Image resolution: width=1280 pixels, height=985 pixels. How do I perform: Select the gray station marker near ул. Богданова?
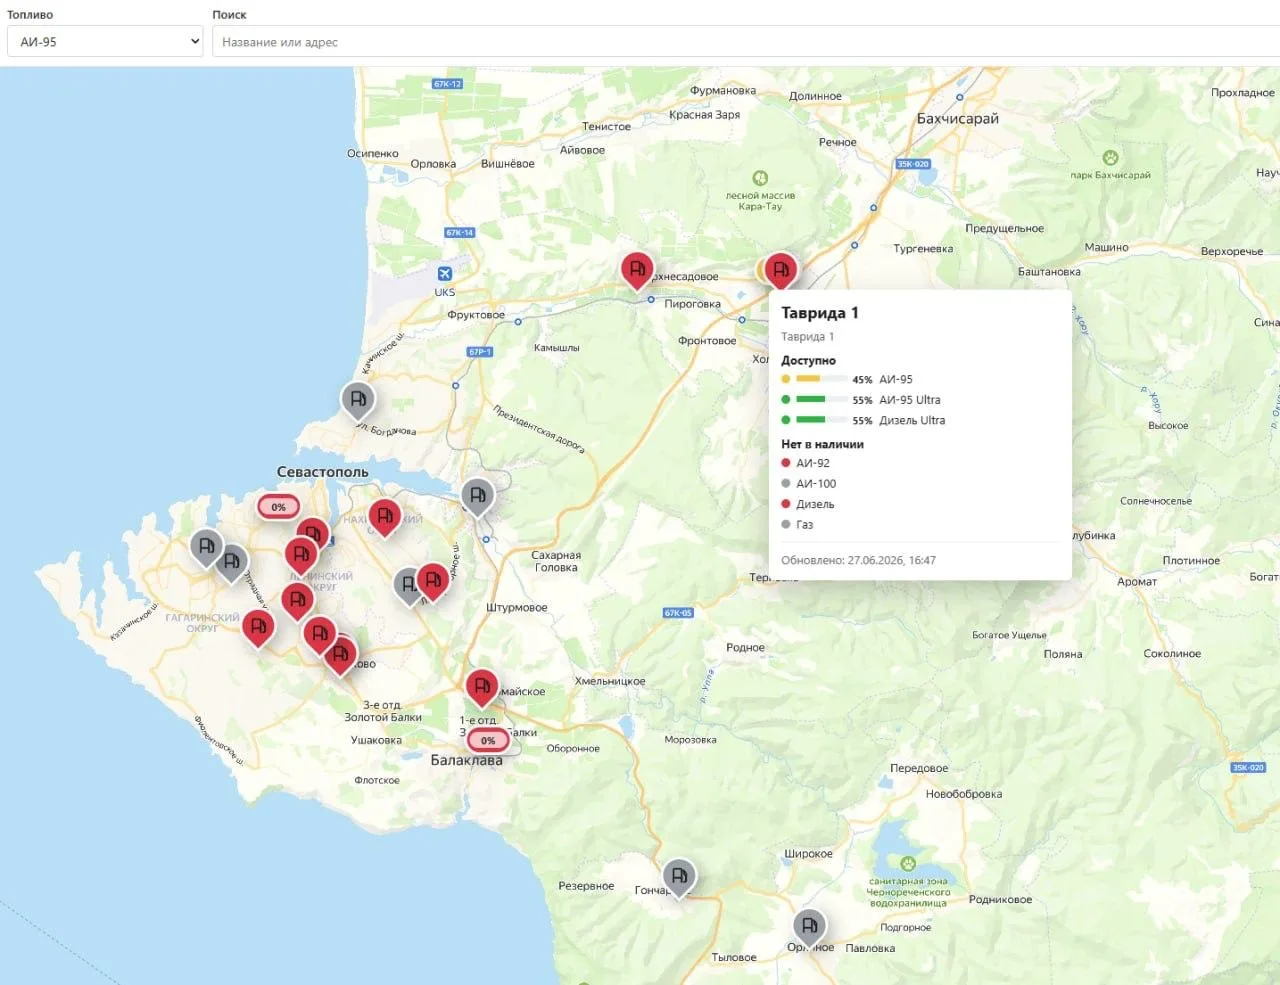pos(358,400)
